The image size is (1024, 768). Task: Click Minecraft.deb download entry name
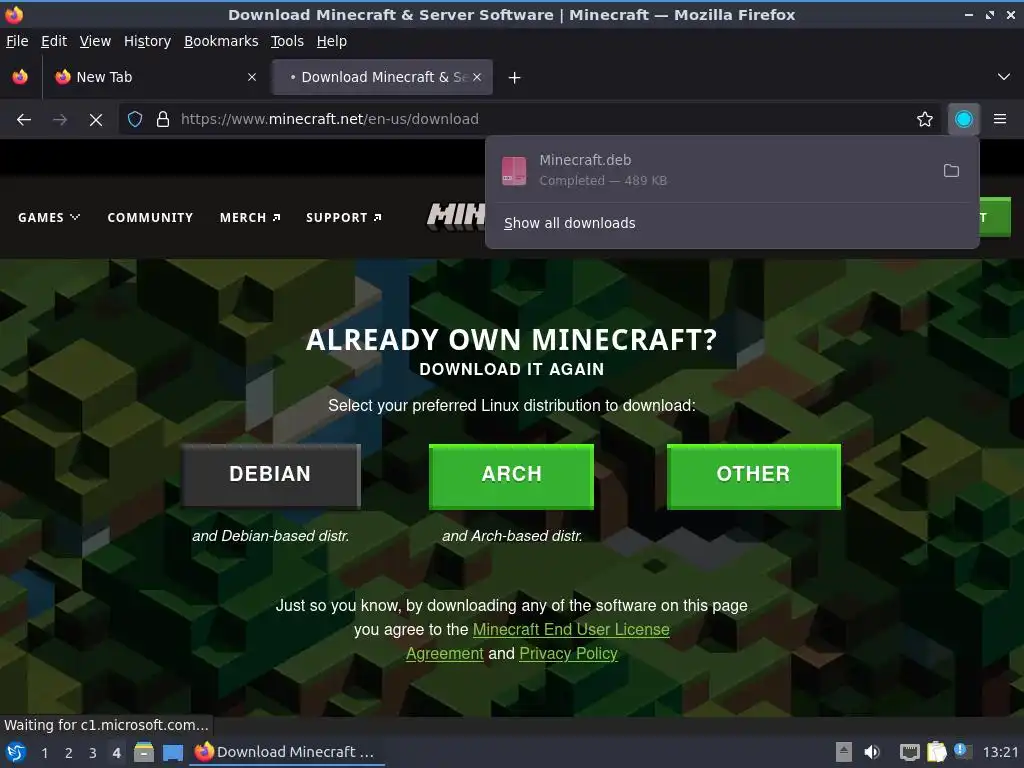pyautogui.click(x=585, y=160)
